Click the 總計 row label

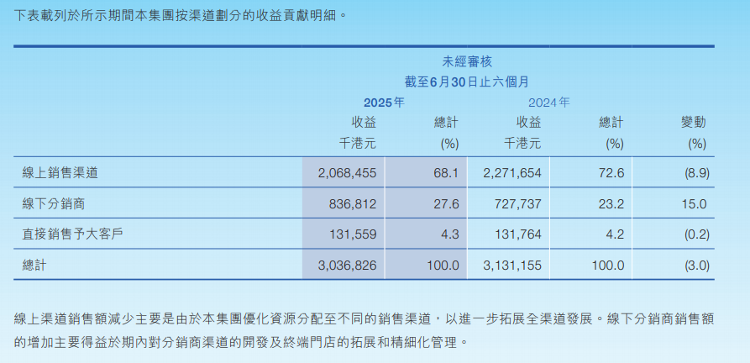click(34, 265)
